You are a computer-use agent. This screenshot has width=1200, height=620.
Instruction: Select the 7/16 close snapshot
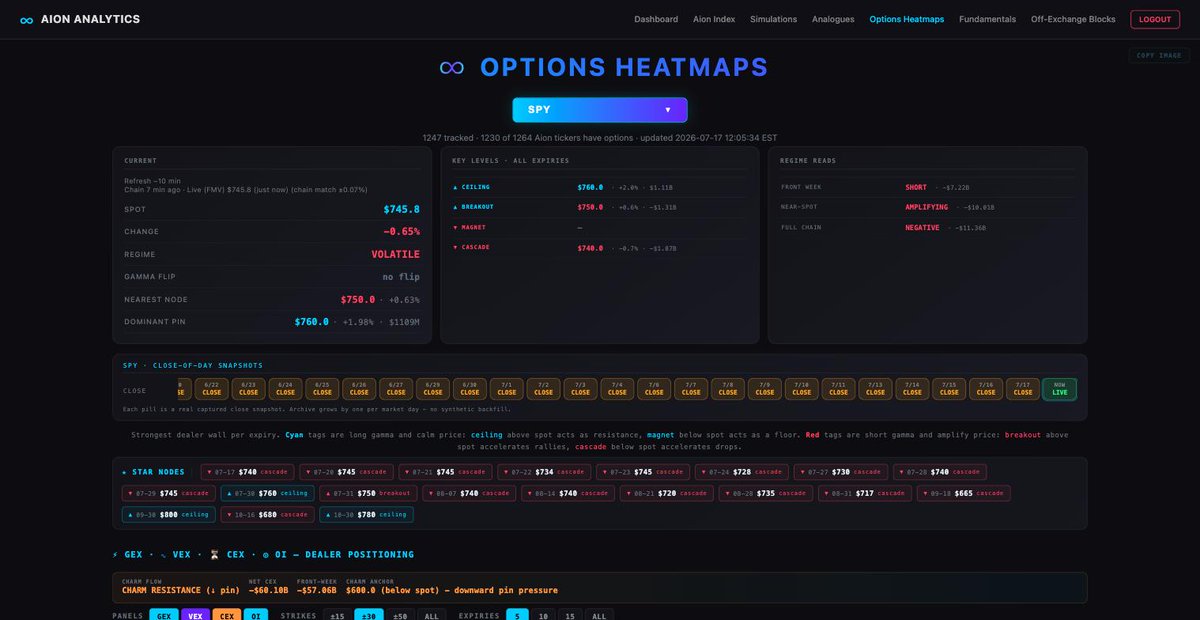[986, 389]
